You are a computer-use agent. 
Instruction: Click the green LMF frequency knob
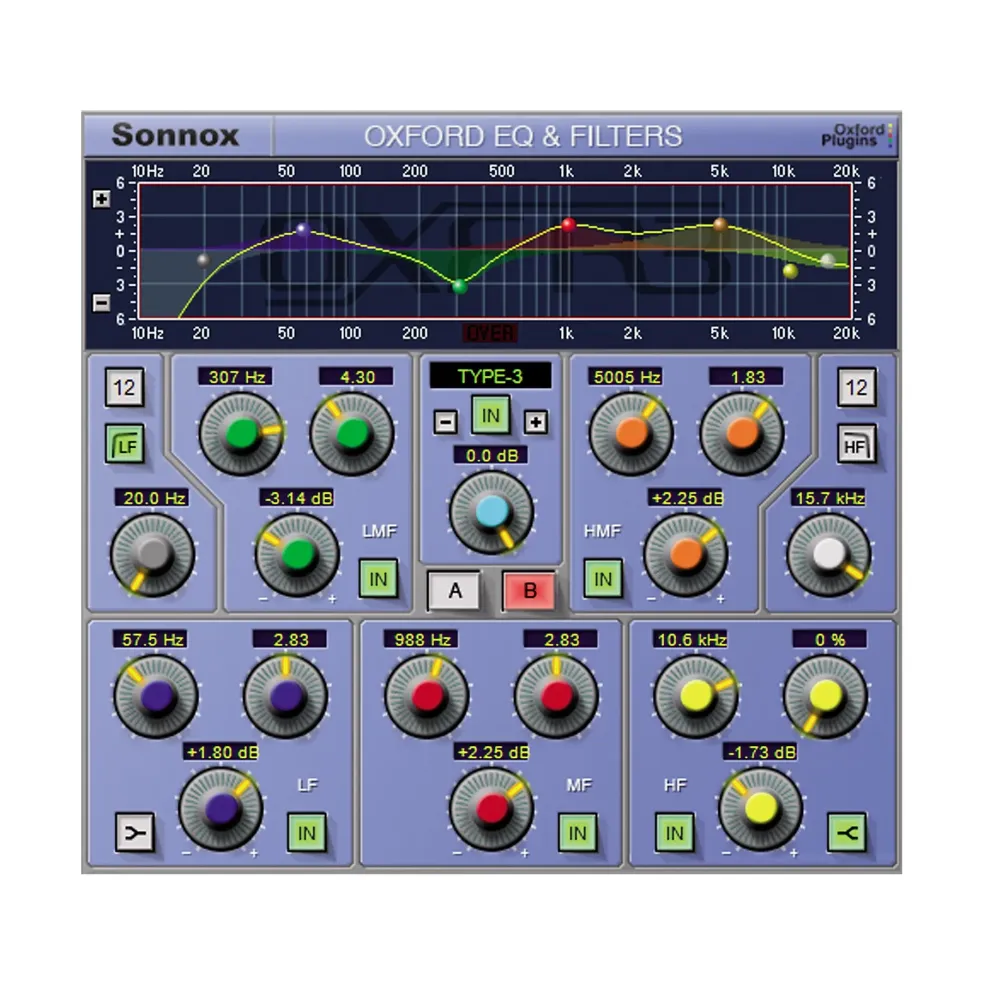[241, 433]
